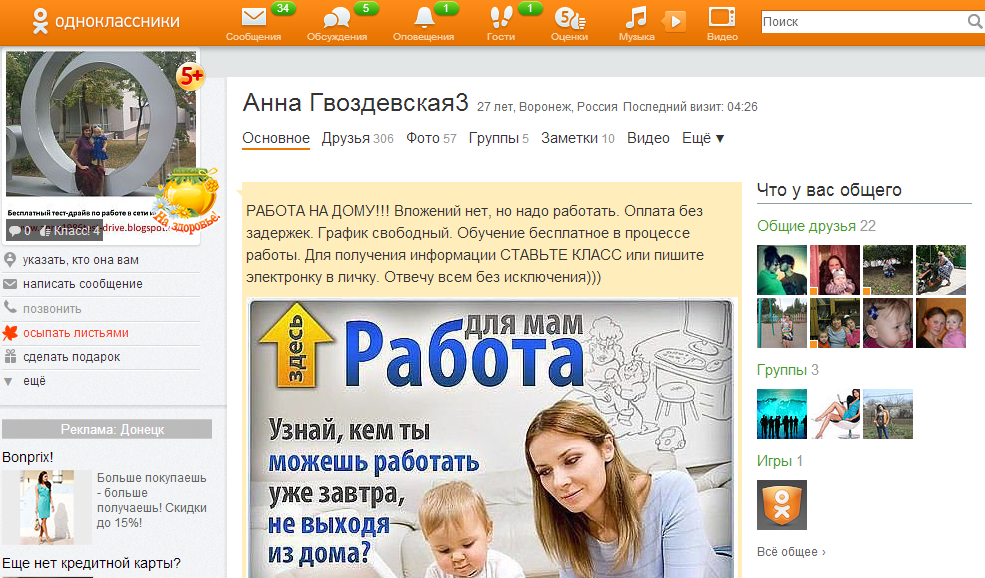985x578 pixels.
Task: Click the Работа для мам post image
Action: [491, 439]
